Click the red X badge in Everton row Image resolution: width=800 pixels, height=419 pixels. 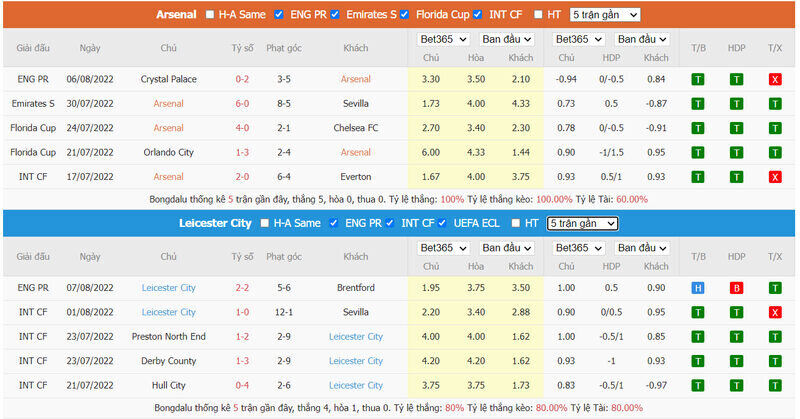(x=774, y=177)
